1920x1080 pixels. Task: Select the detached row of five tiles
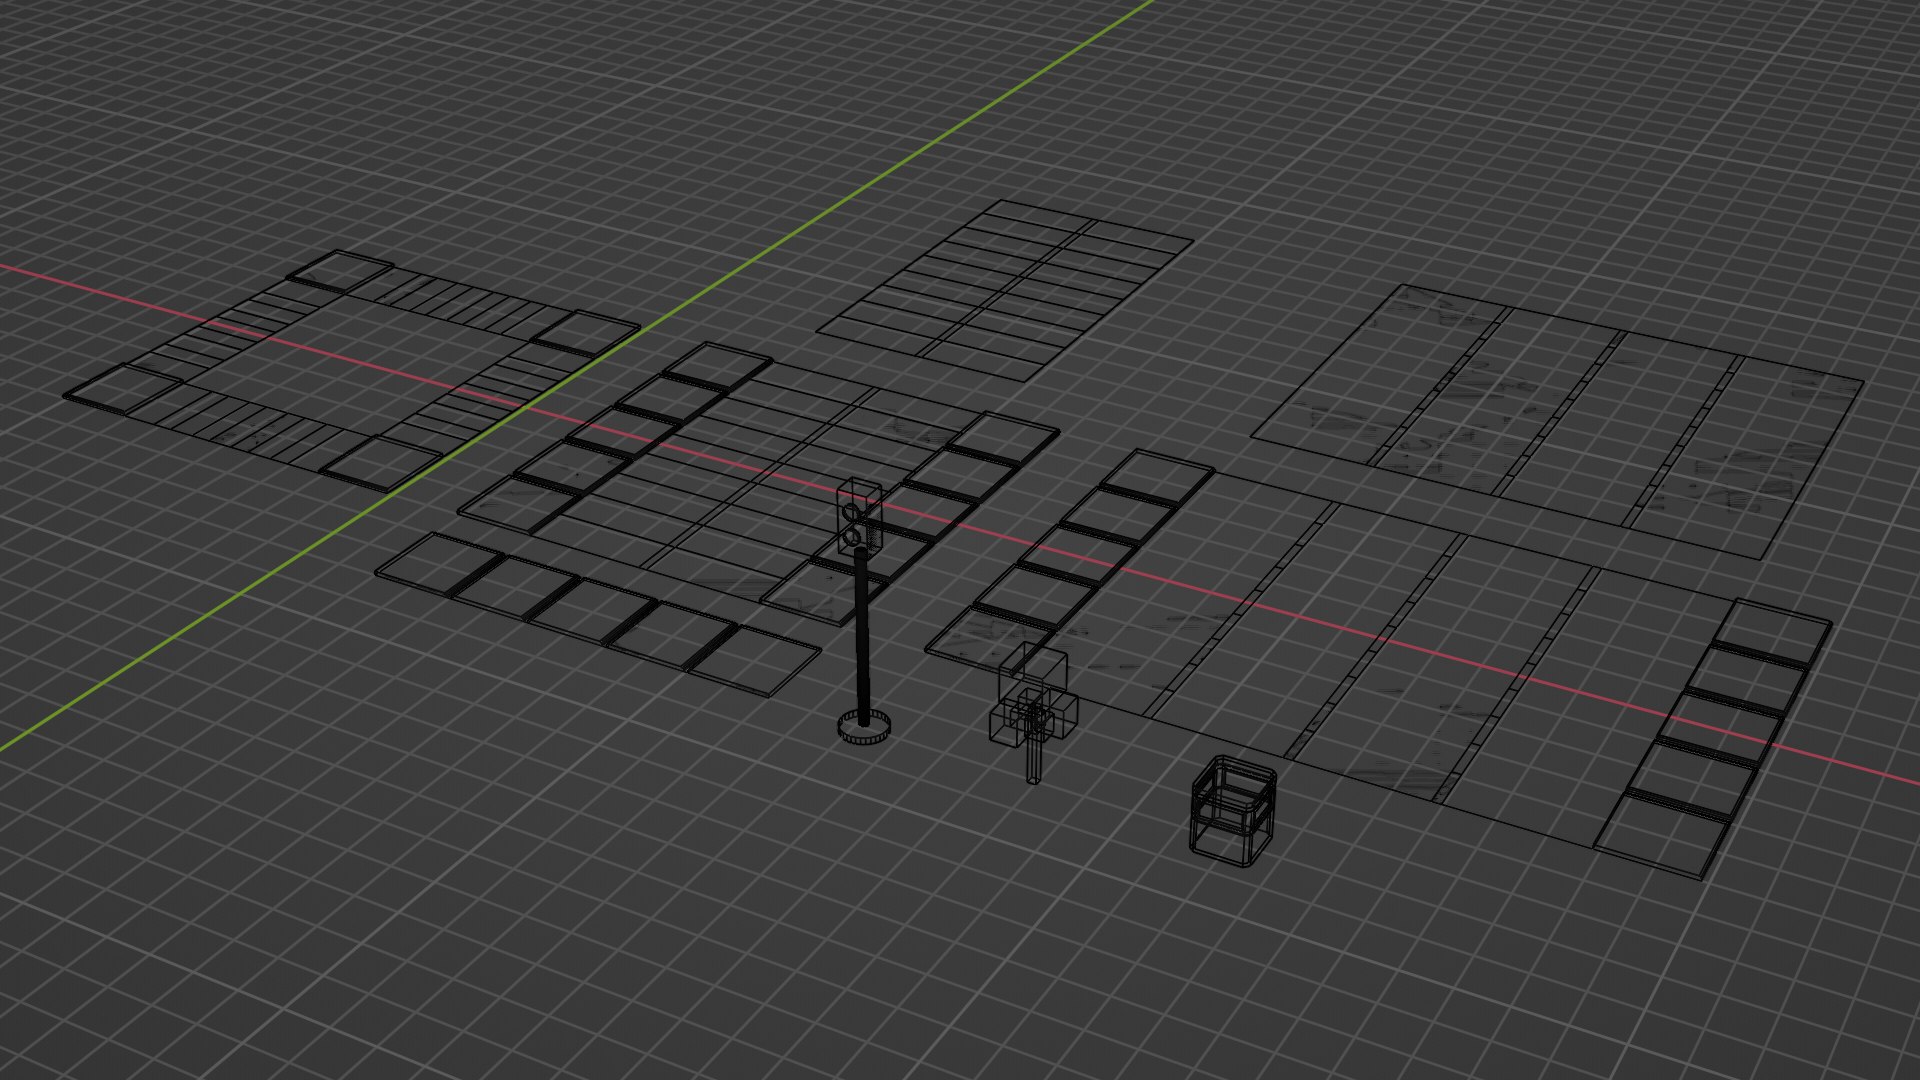point(598,614)
